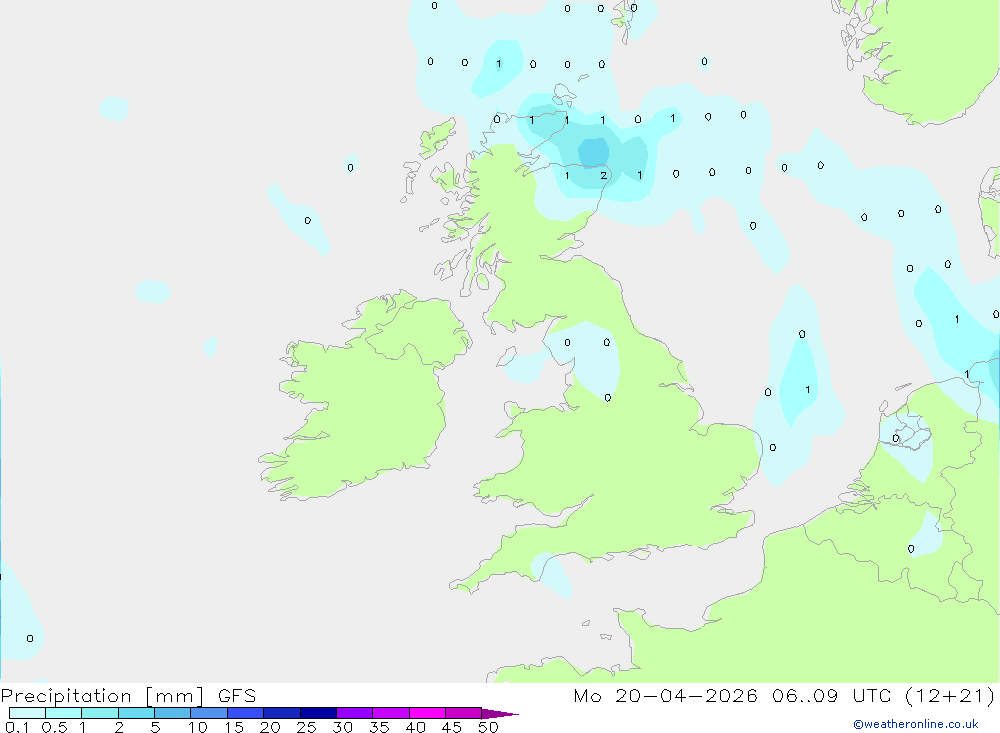Click the "[mm]" unit label
1000x733 pixels.
175,696
